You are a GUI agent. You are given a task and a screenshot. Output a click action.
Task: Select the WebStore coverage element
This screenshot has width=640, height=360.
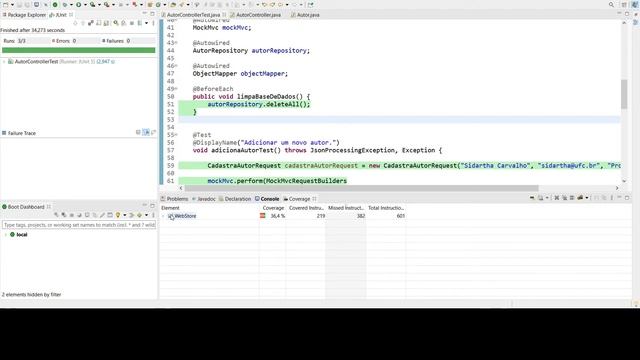click(x=185, y=216)
